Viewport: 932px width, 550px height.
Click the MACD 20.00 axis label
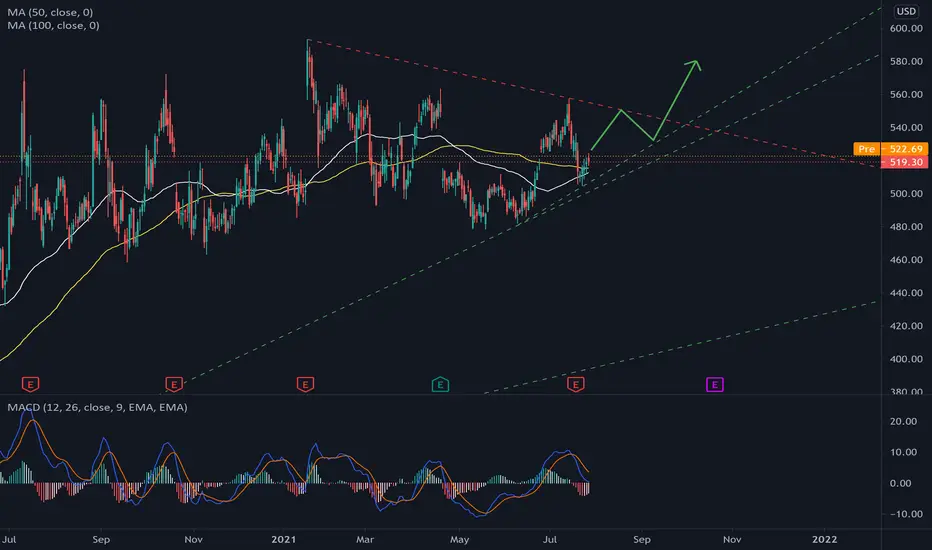[903, 421]
